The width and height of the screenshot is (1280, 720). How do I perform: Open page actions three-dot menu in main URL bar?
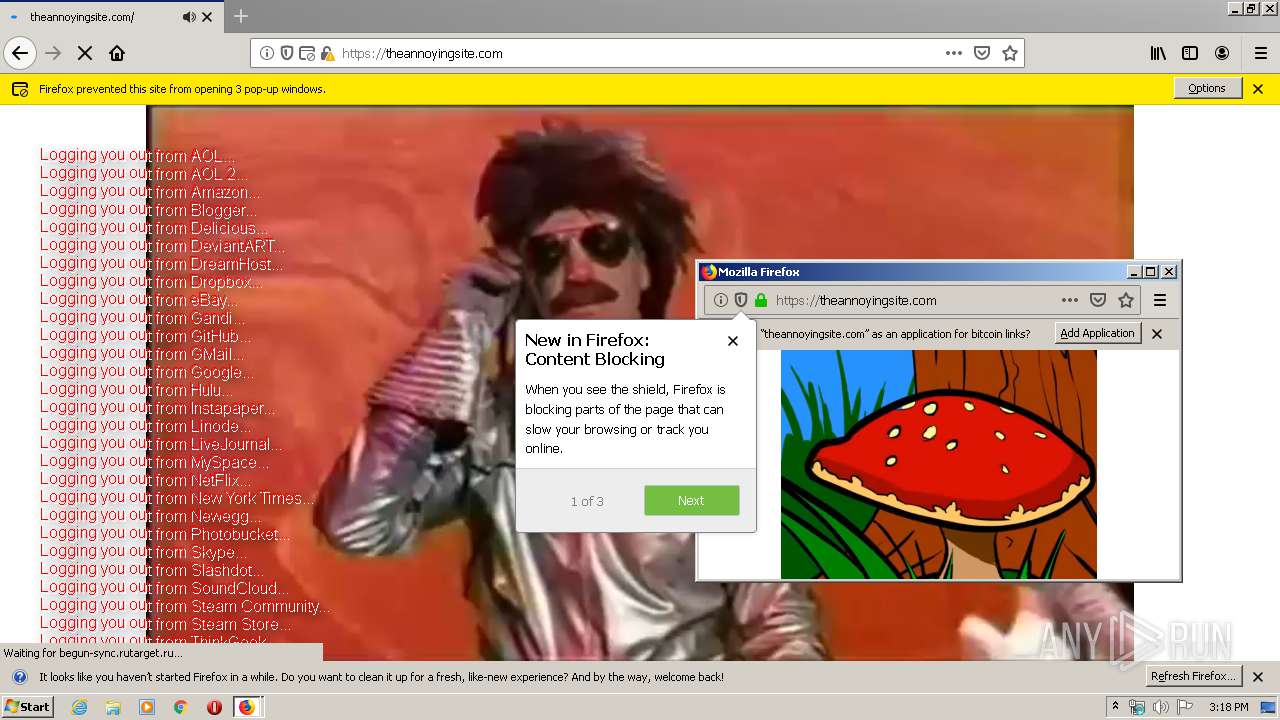[x=954, y=53]
